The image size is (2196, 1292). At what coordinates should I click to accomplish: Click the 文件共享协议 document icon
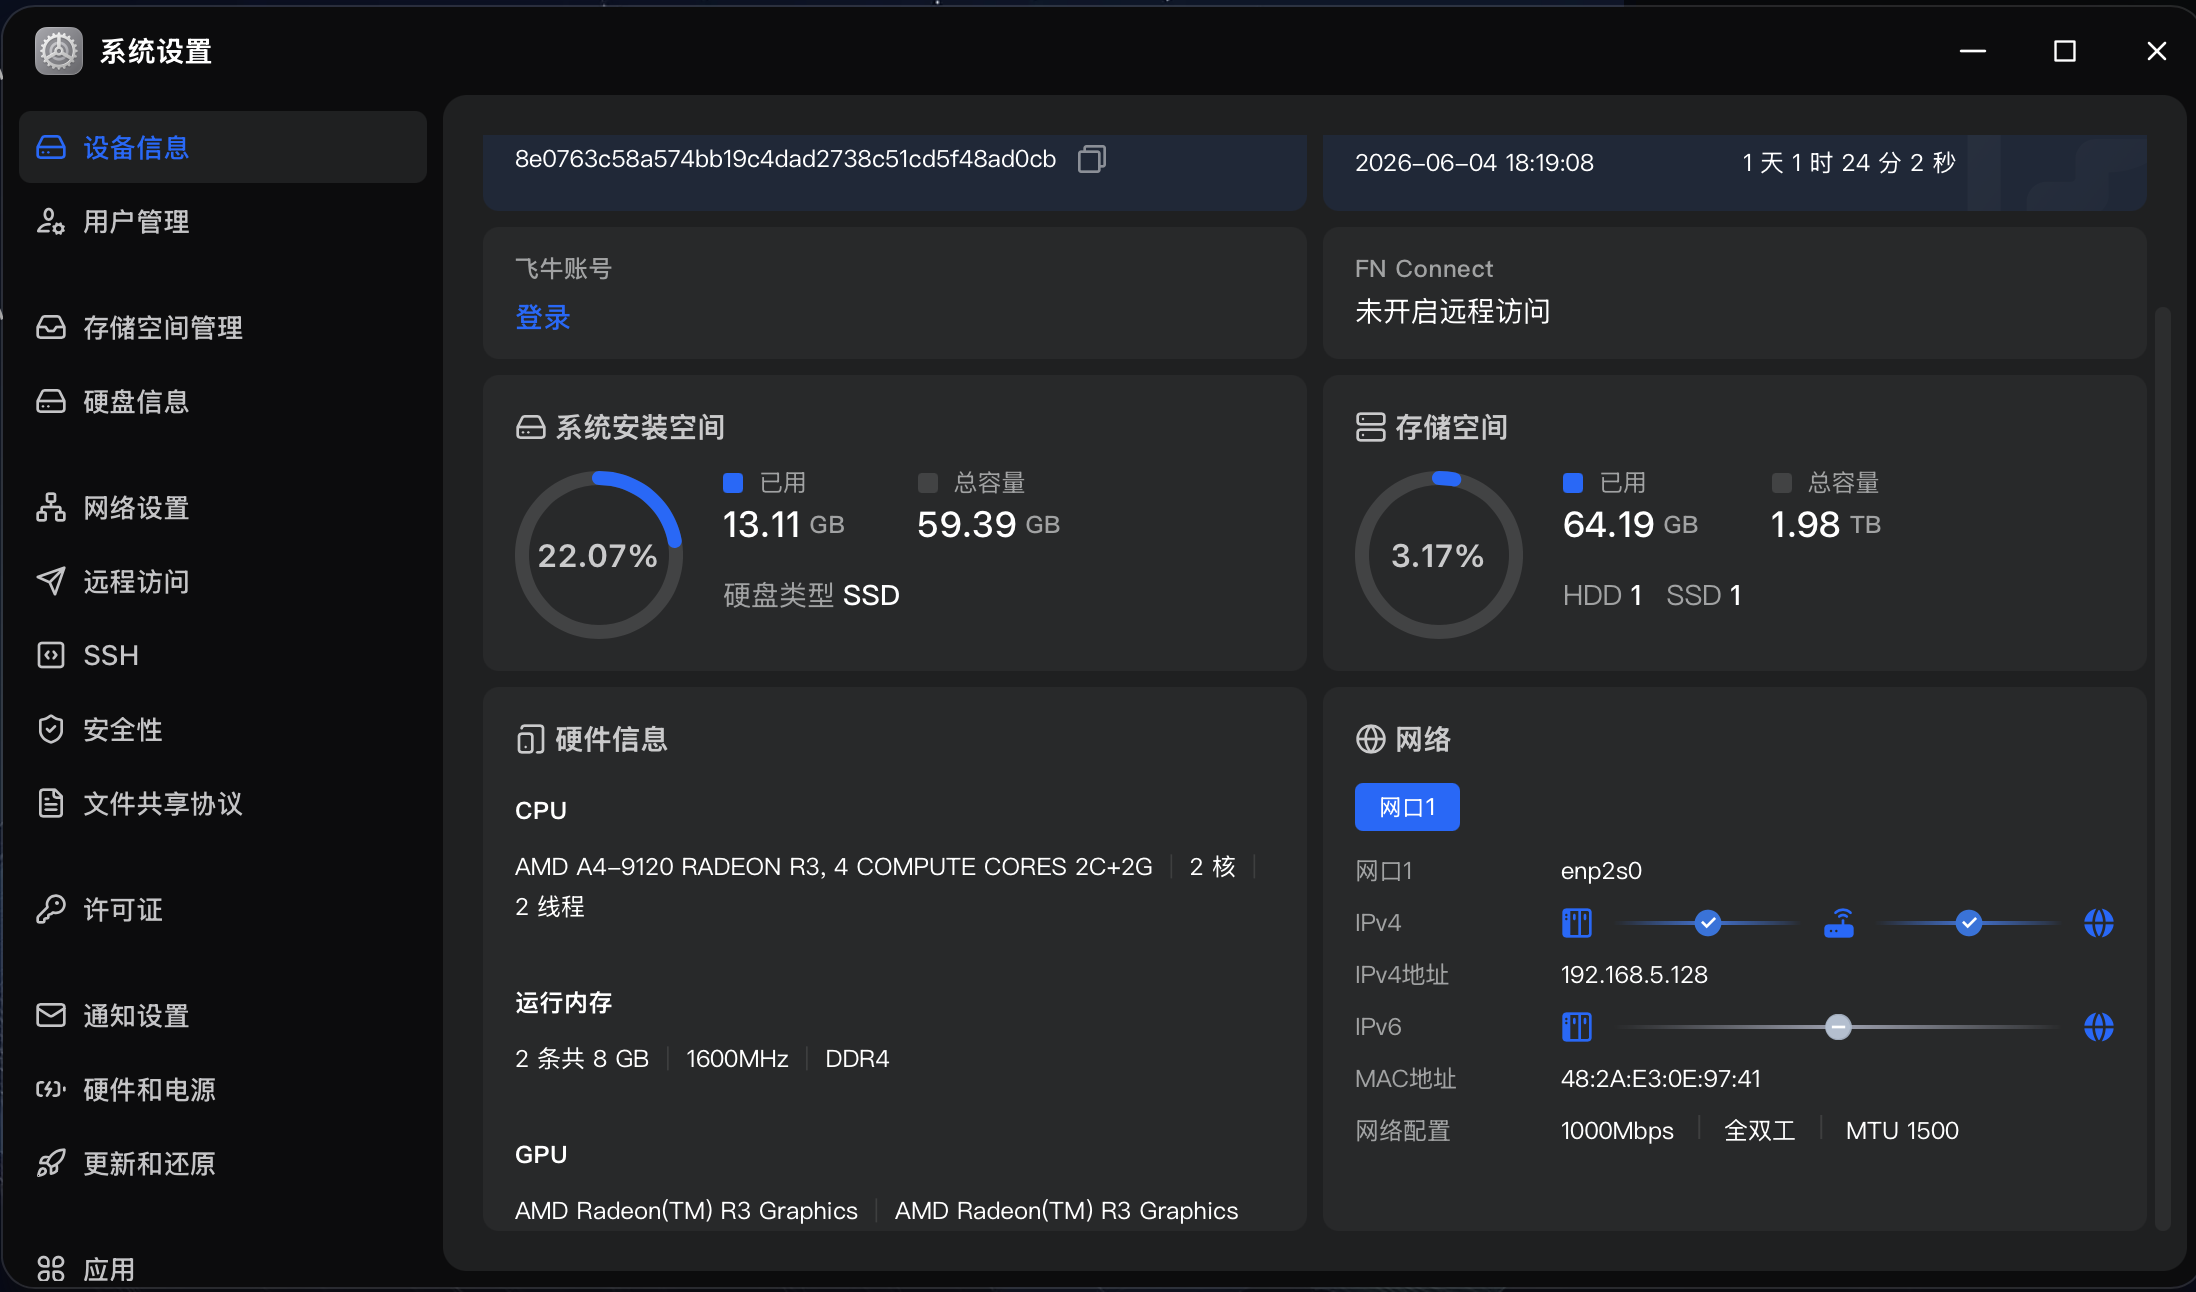point(51,803)
